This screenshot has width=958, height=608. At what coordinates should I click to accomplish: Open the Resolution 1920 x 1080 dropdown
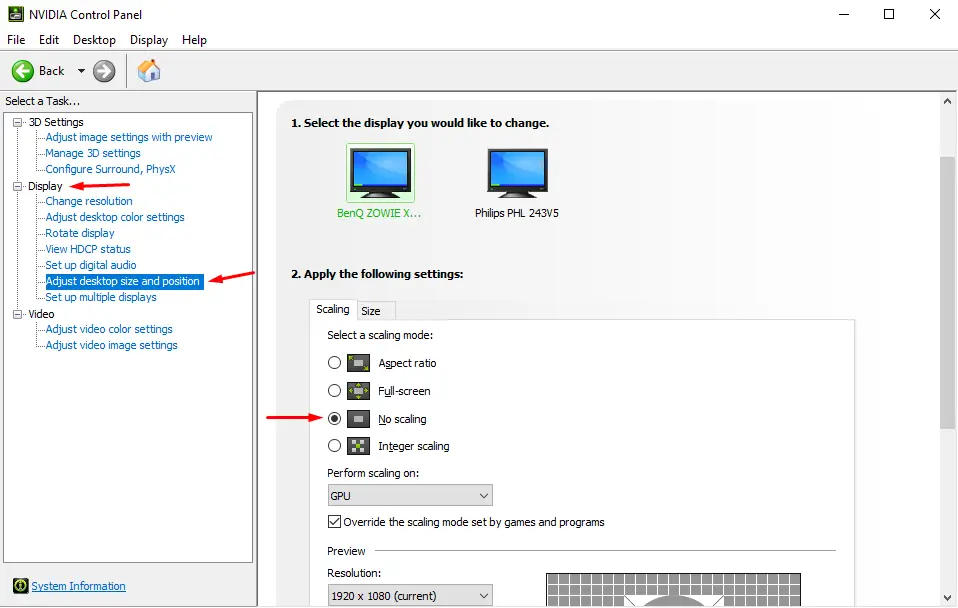(x=410, y=595)
